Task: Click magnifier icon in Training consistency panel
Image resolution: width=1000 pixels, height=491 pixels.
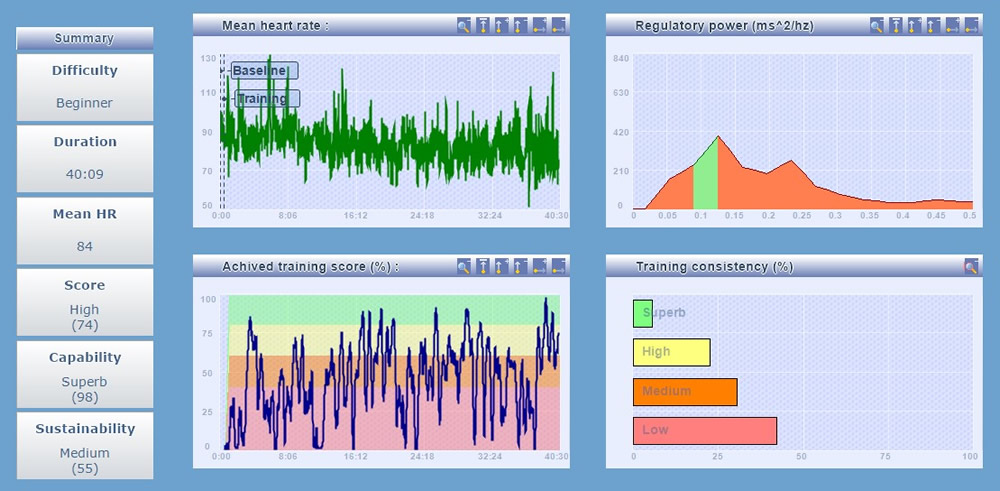Action: pyautogui.click(x=971, y=266)
